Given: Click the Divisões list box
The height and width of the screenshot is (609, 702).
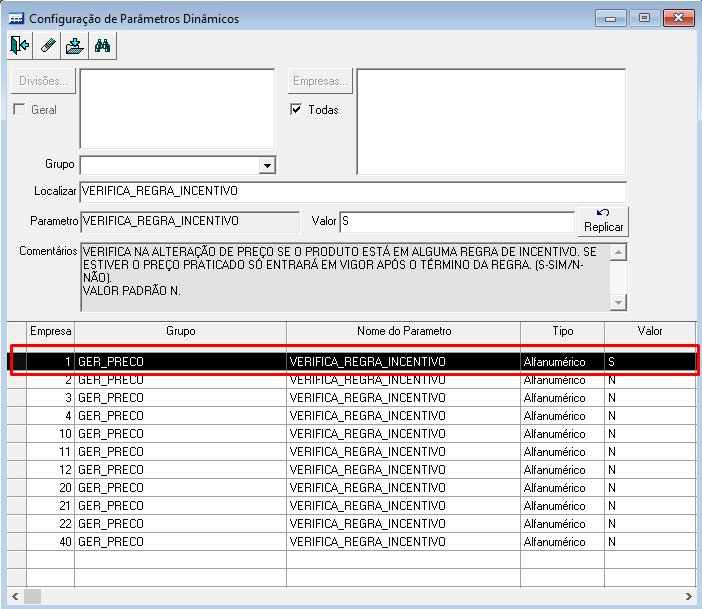Looking at the screenshot, I should [177, 108].
